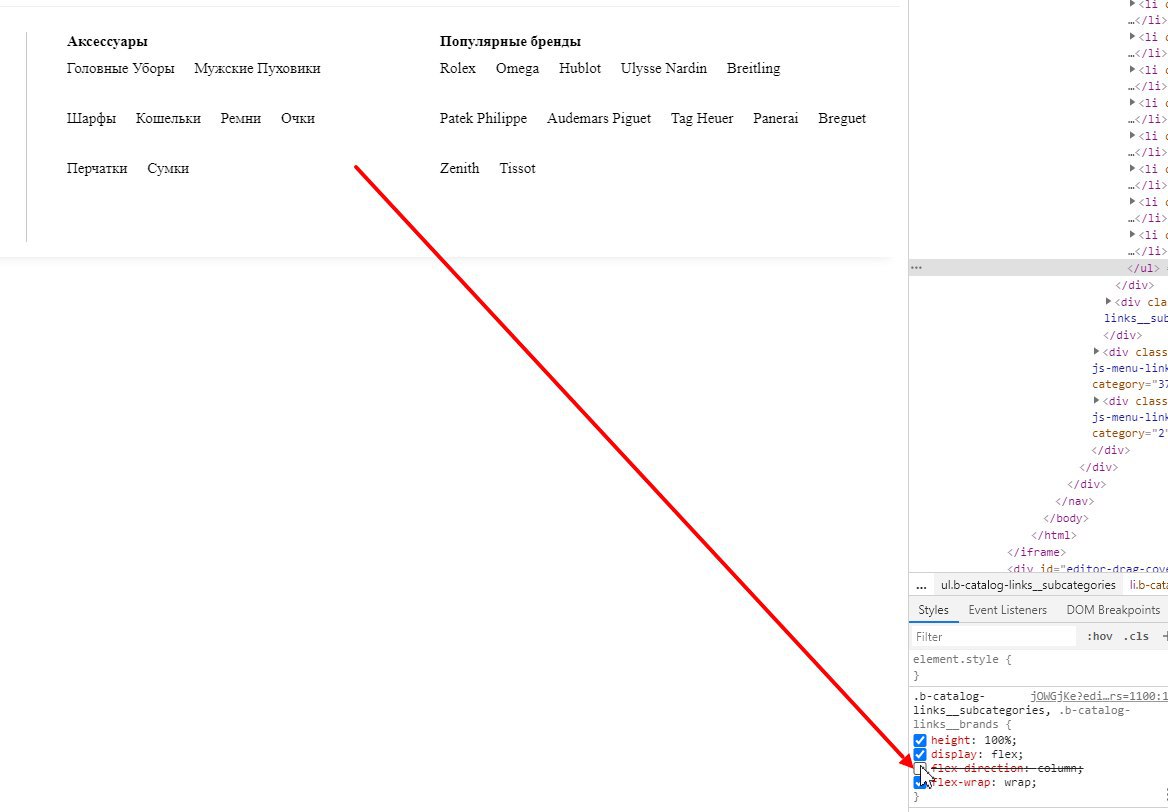
Task: Visit the Breitling brand page
Action: point(754,69)
